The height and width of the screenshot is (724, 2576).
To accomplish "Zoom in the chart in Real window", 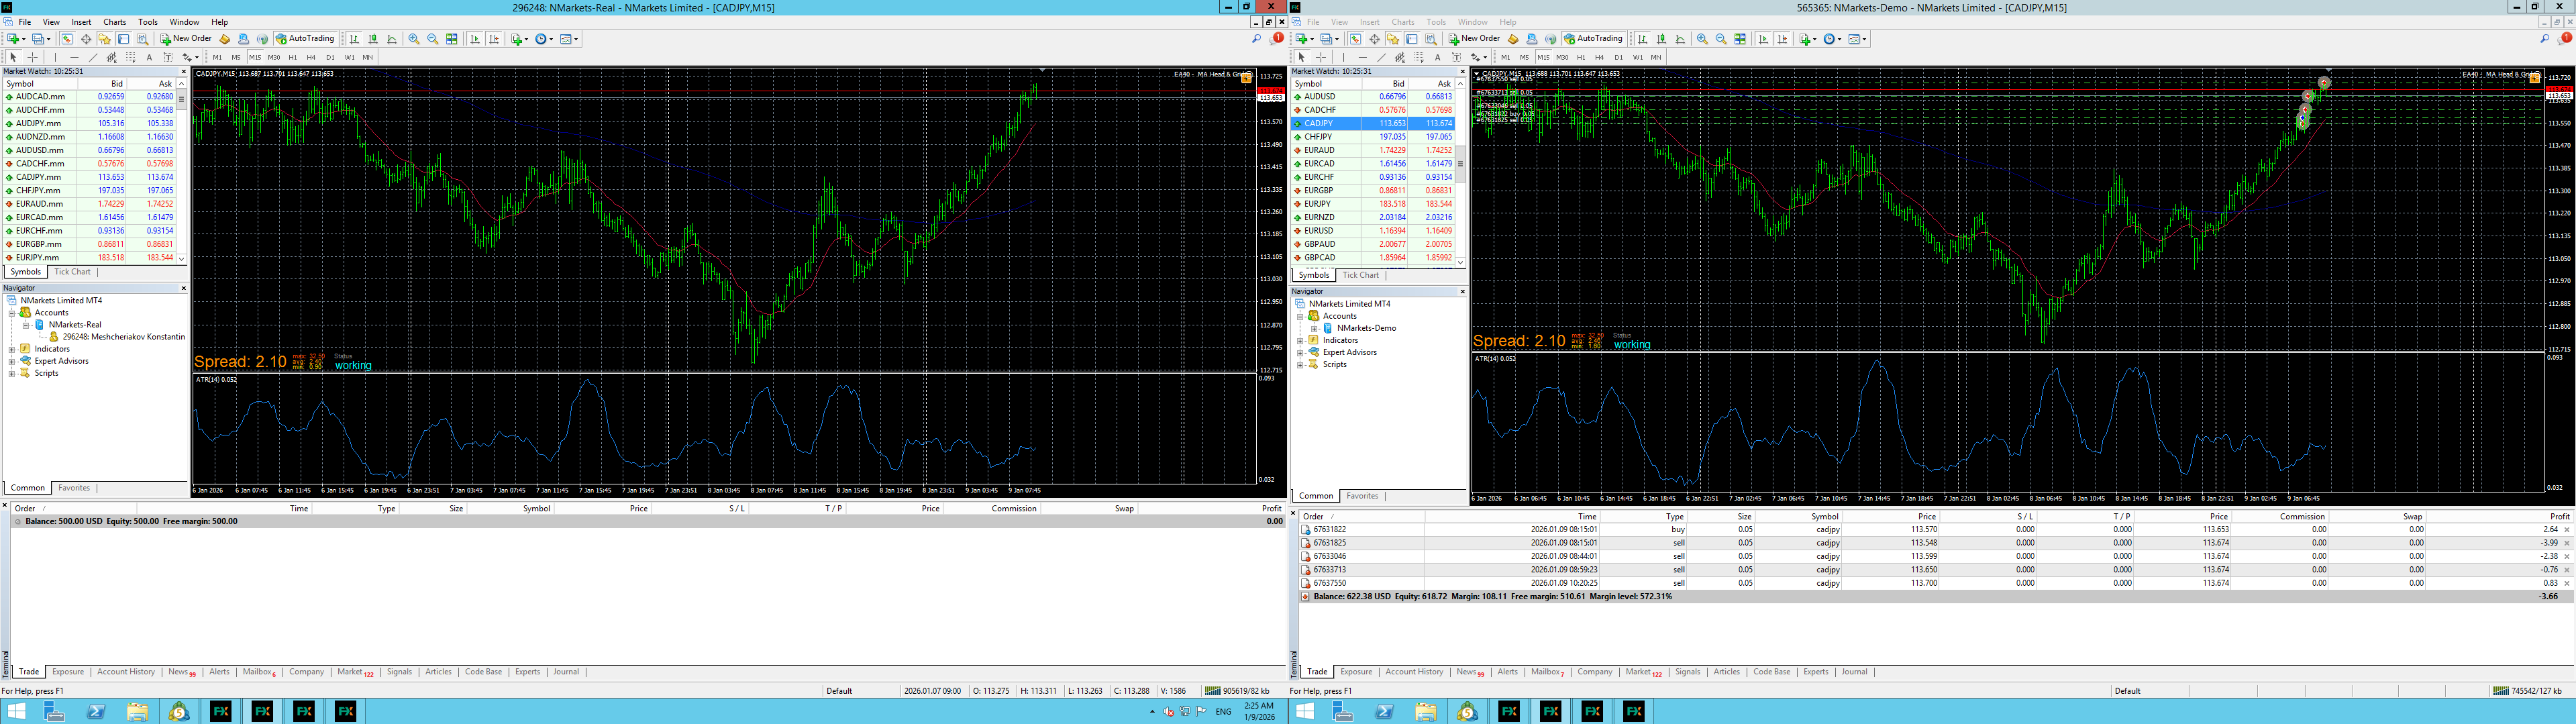I will (414, 39).
